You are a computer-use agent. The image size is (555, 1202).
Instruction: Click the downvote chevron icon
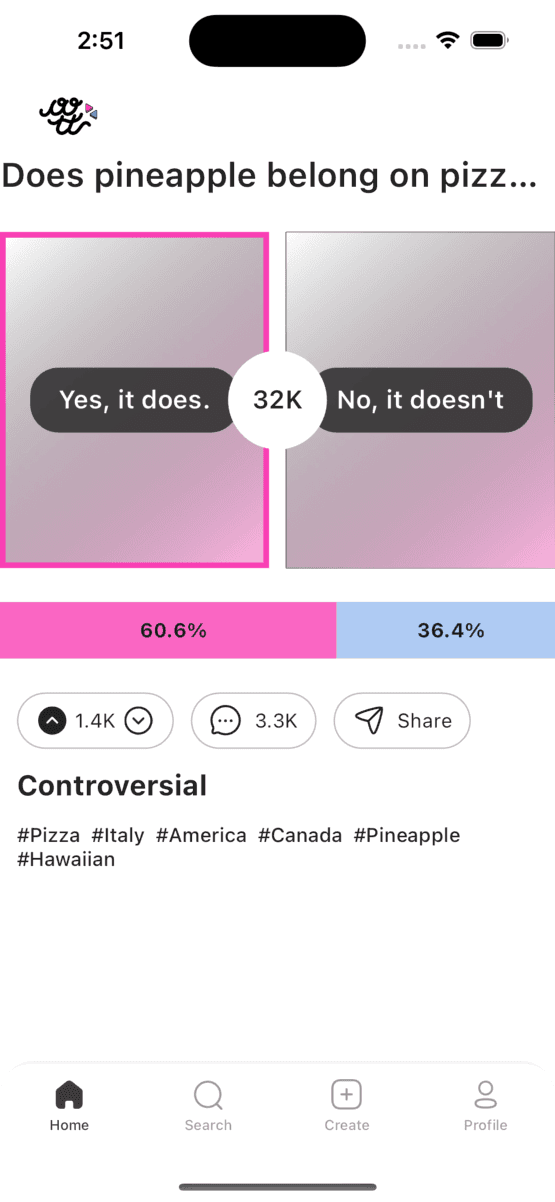[138, 720]
